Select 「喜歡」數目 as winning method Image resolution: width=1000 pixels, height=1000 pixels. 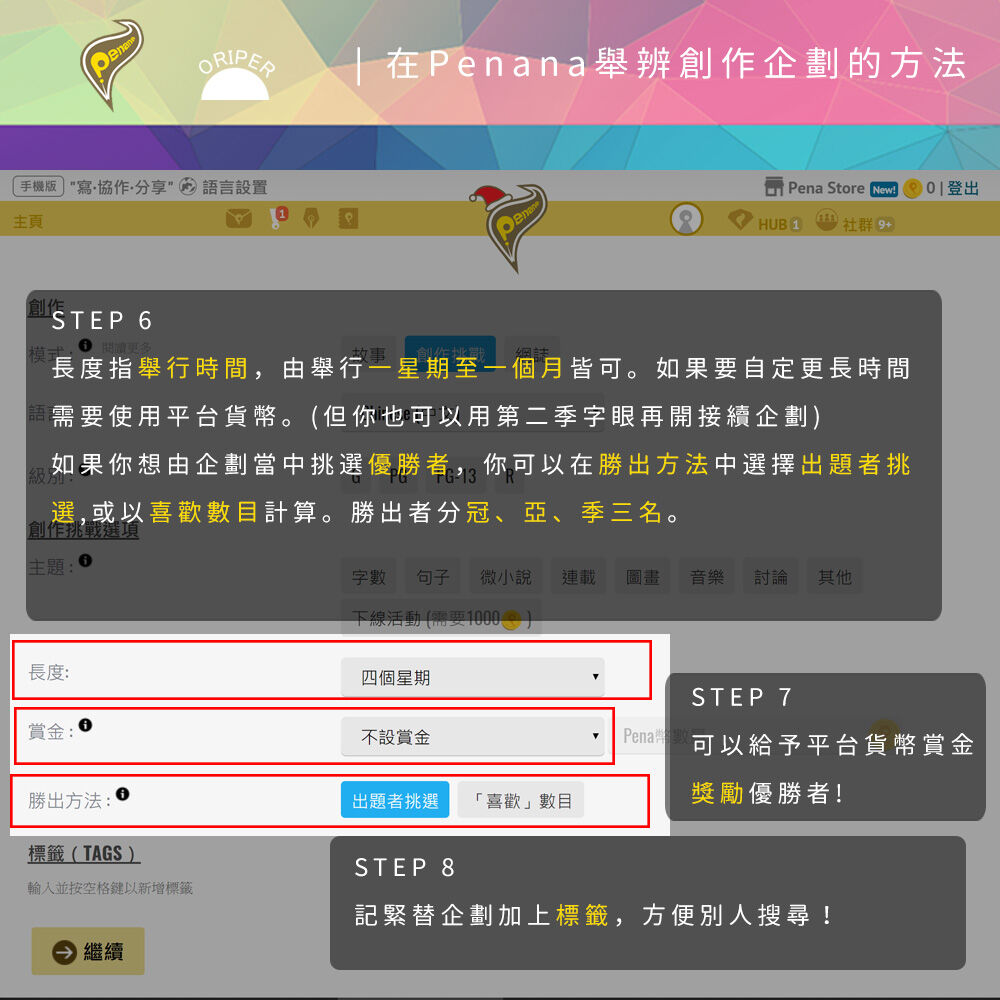[x=520, y=800]
